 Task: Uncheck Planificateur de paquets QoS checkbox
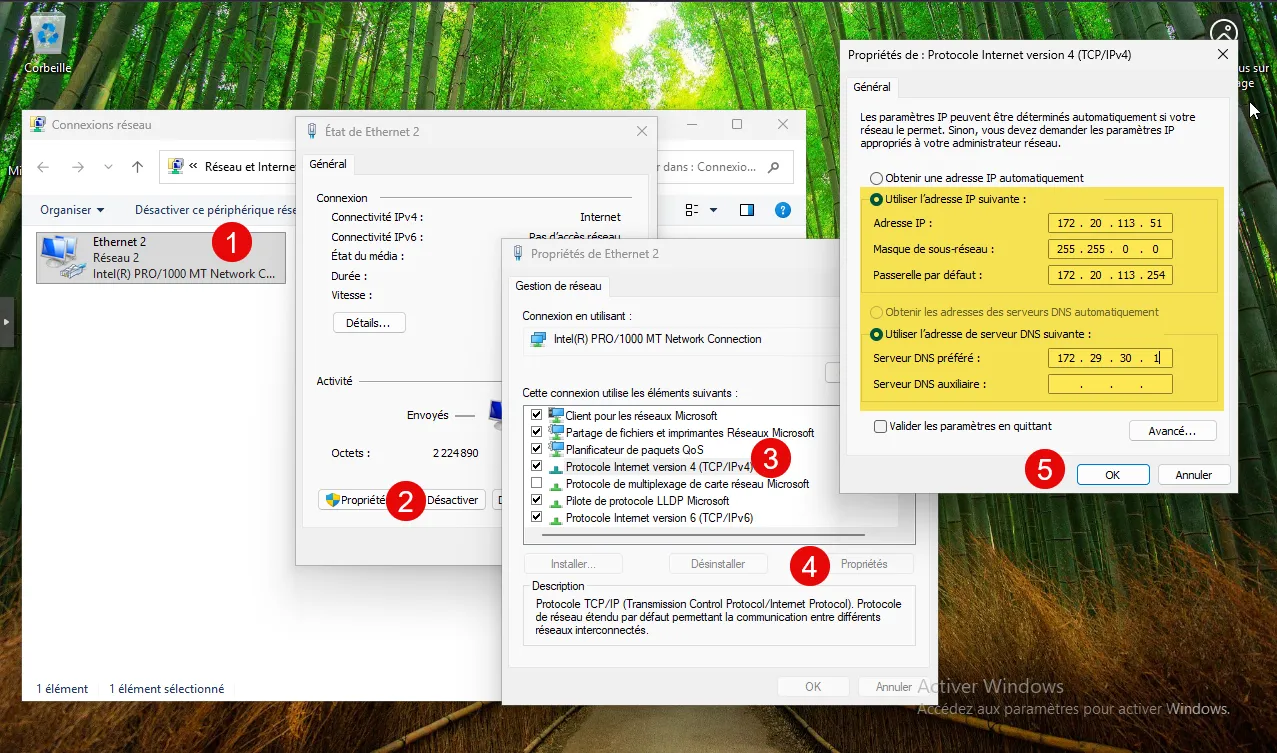click(537, 449)
